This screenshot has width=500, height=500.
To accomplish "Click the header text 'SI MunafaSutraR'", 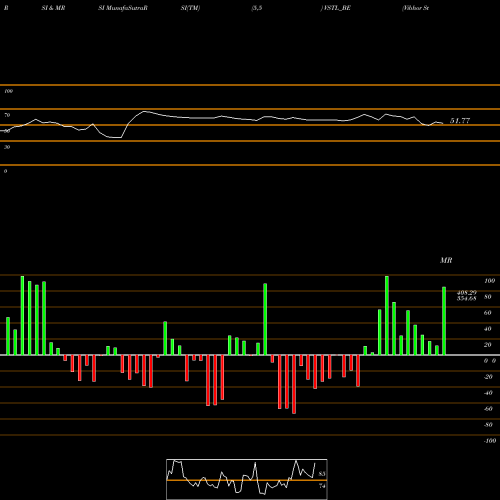I will pos(123,8).
